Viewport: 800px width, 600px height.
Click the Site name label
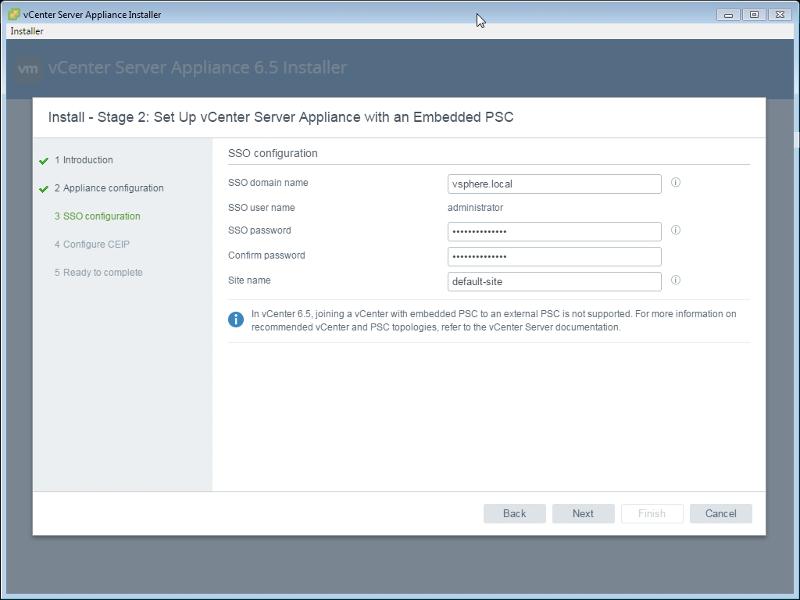point(249,280)
